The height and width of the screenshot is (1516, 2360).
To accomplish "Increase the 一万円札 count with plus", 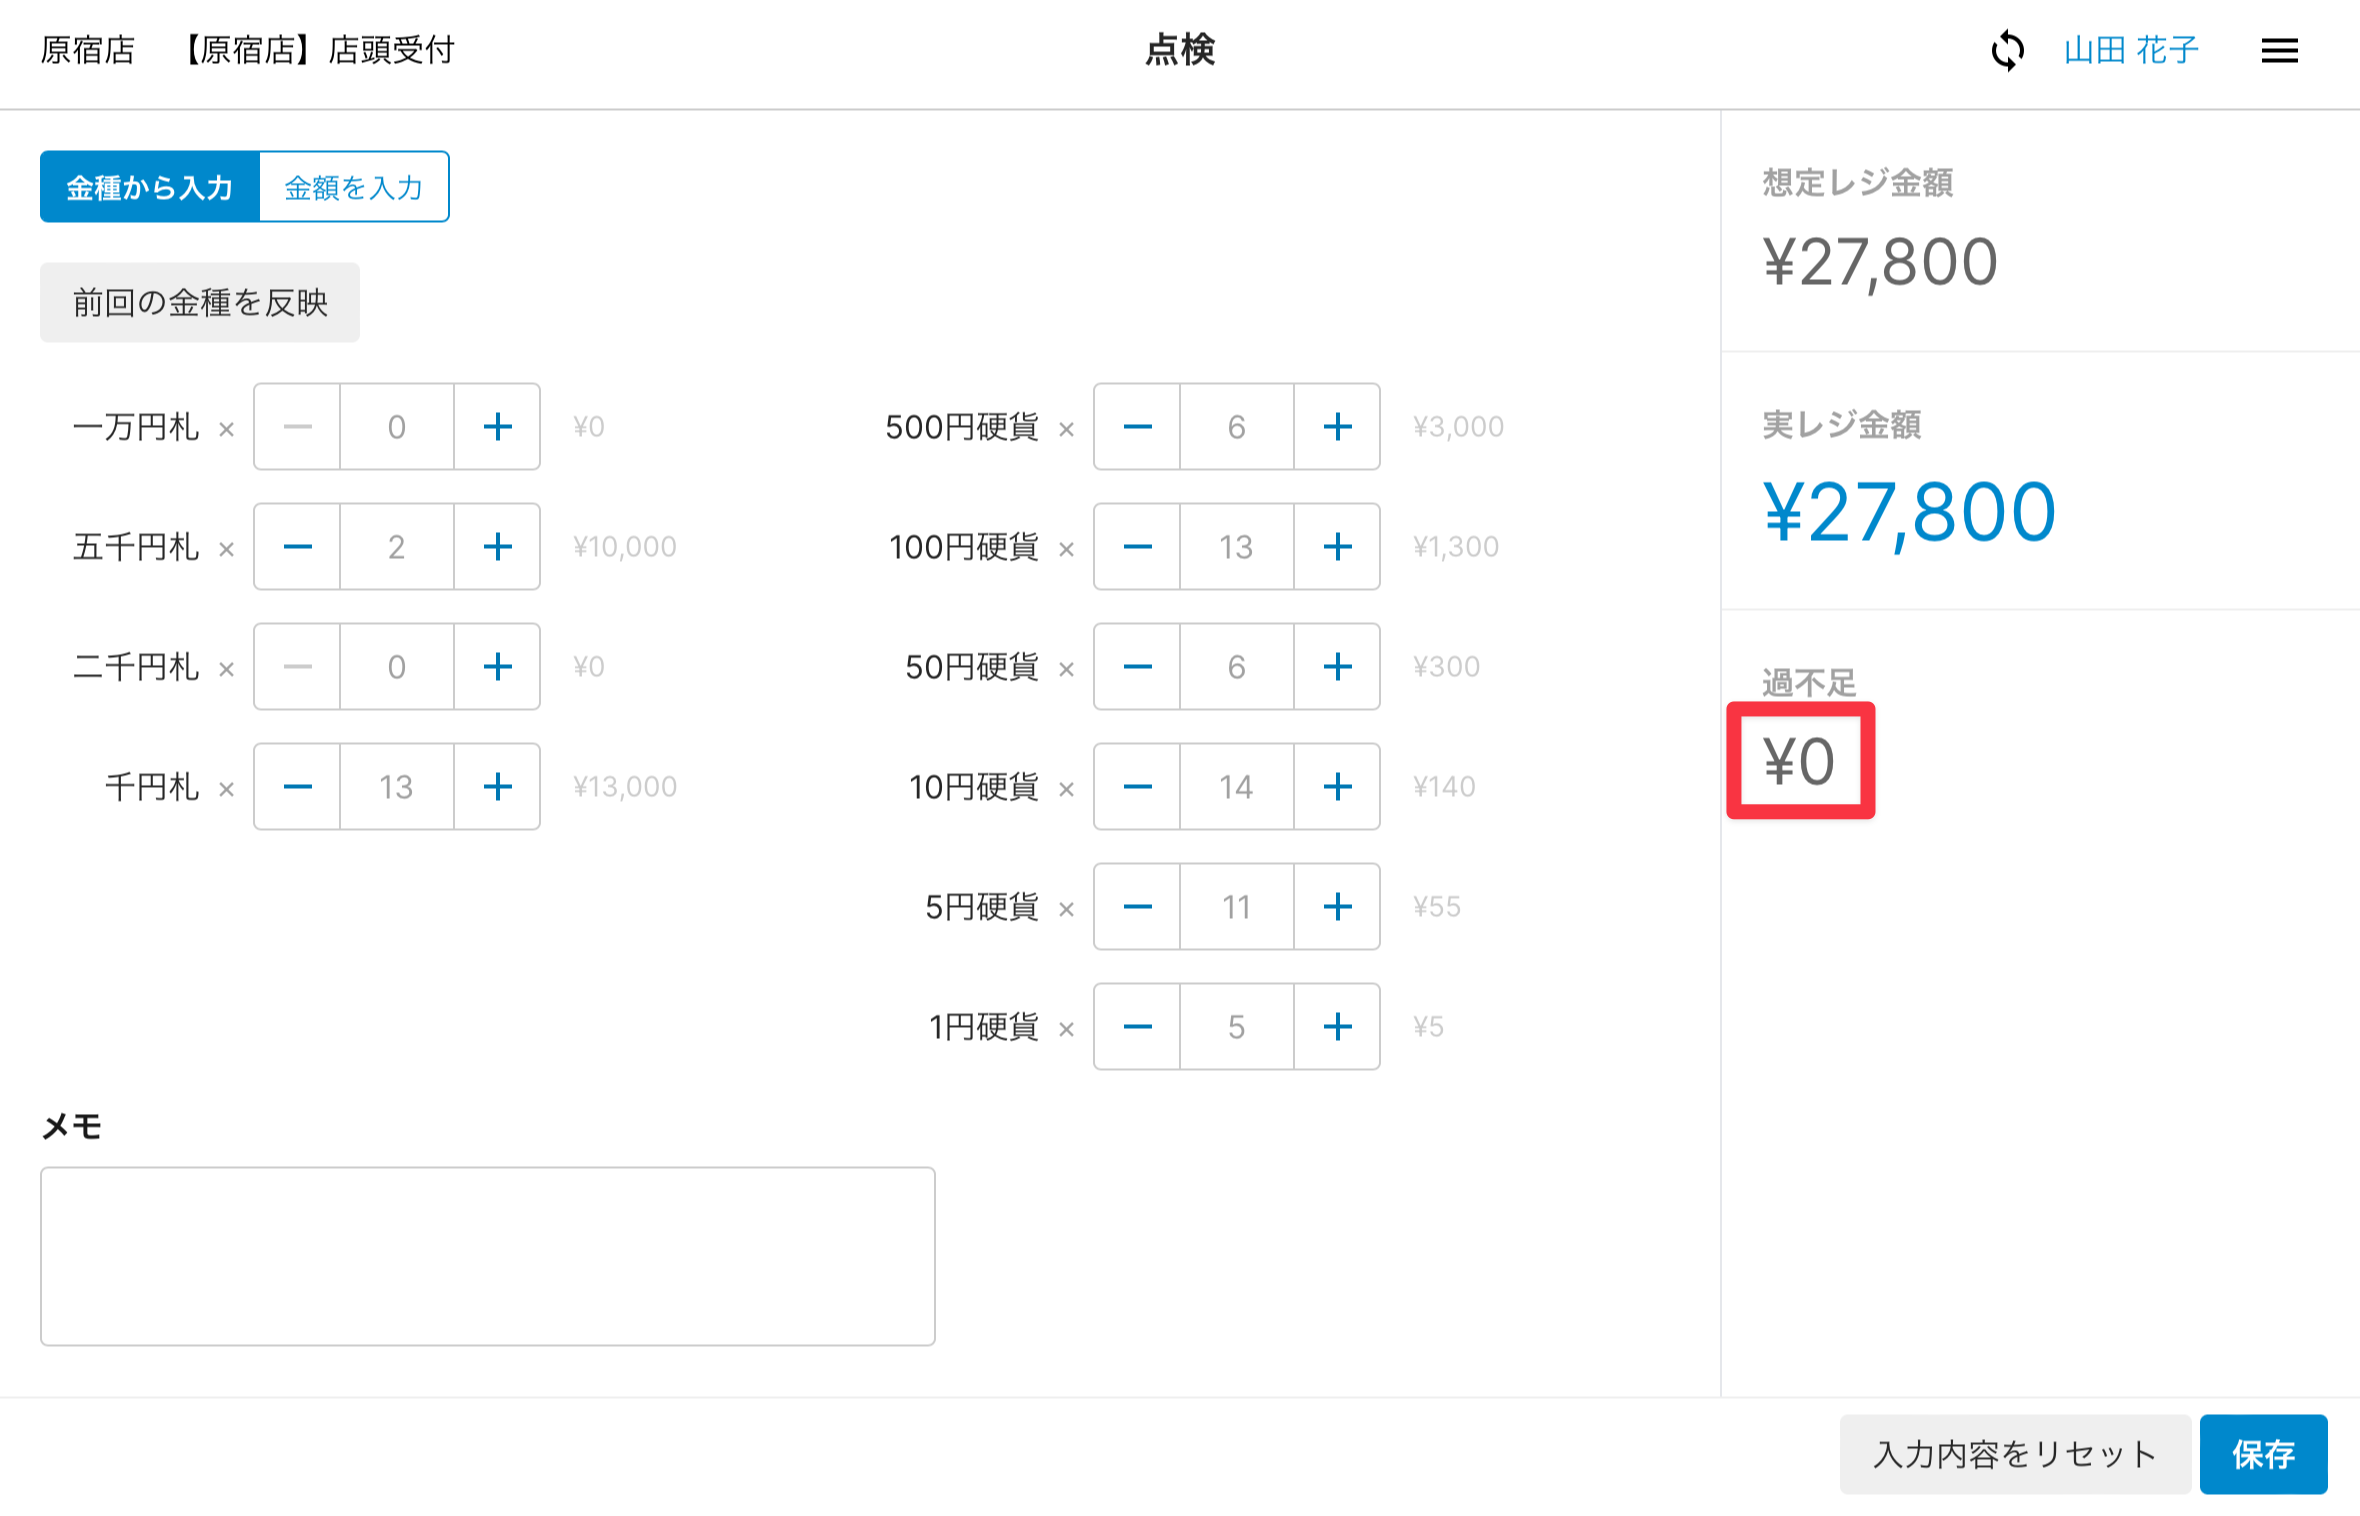I will (497, 427).
